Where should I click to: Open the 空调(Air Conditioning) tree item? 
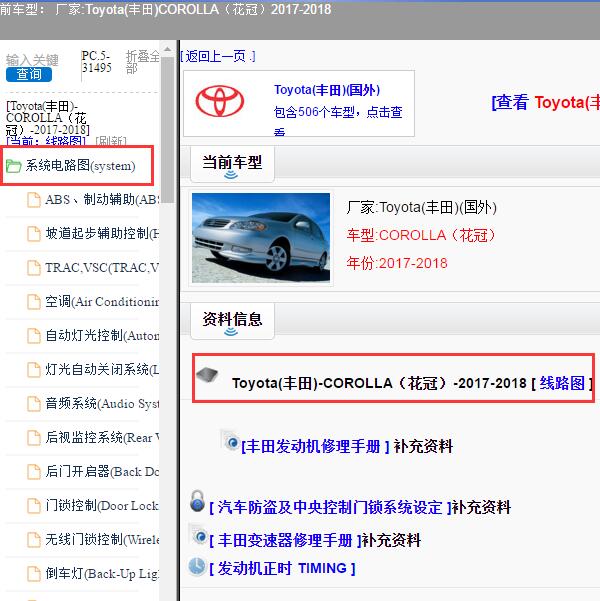102,302
